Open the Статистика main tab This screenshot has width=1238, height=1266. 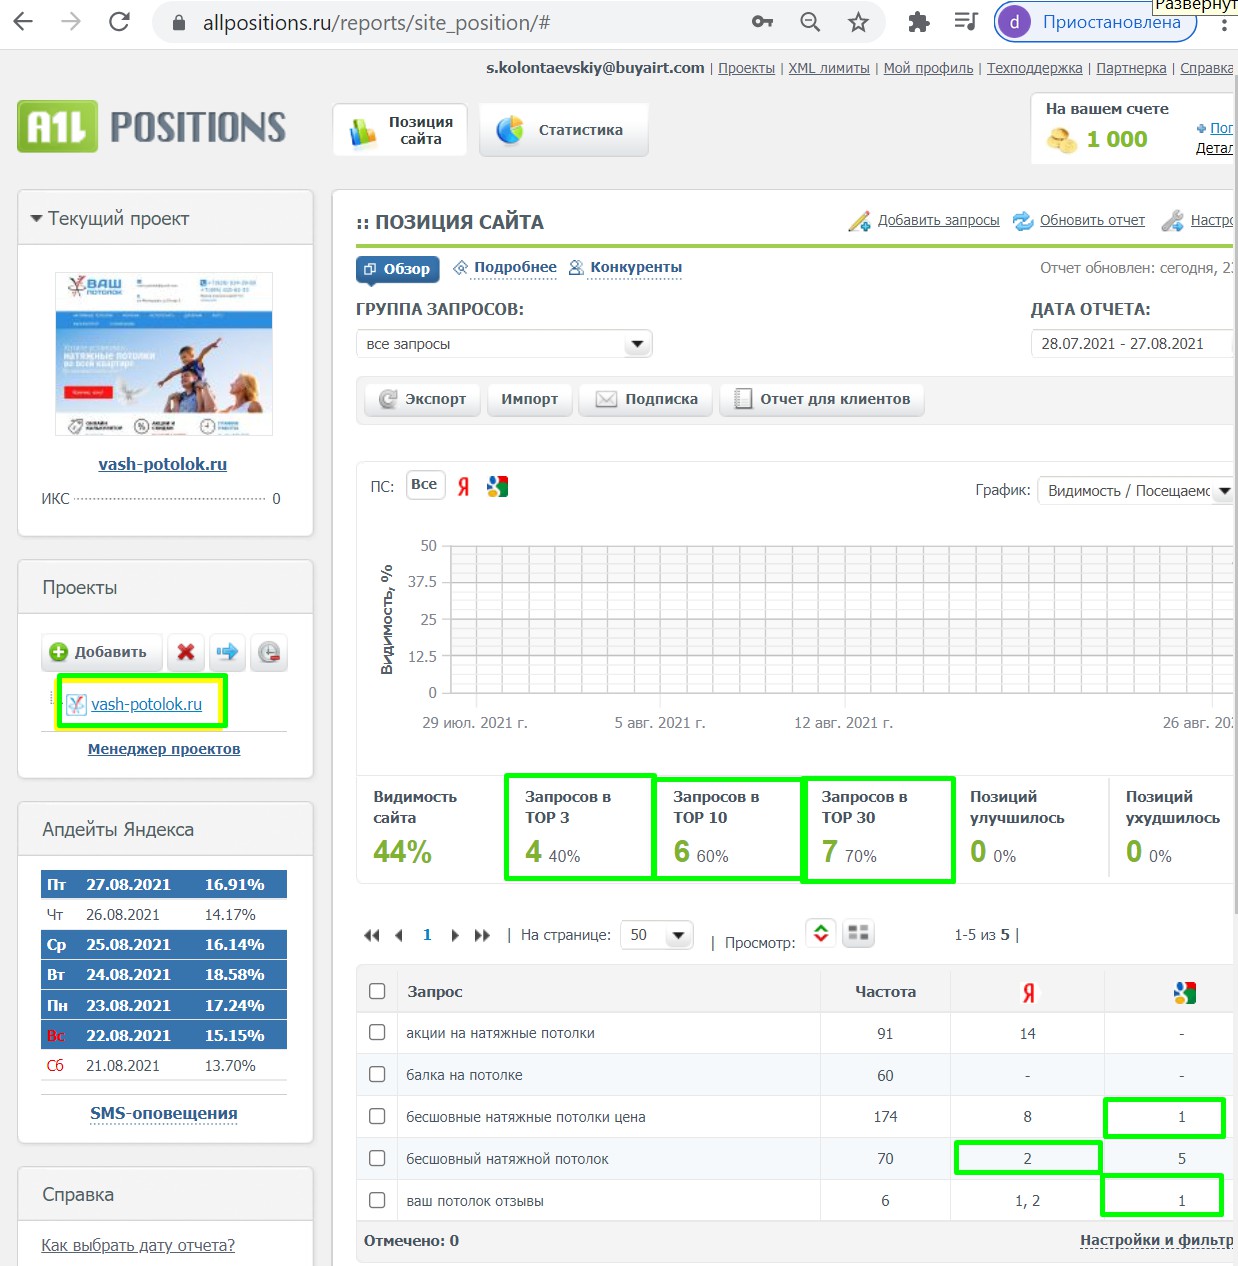[564, 130]
